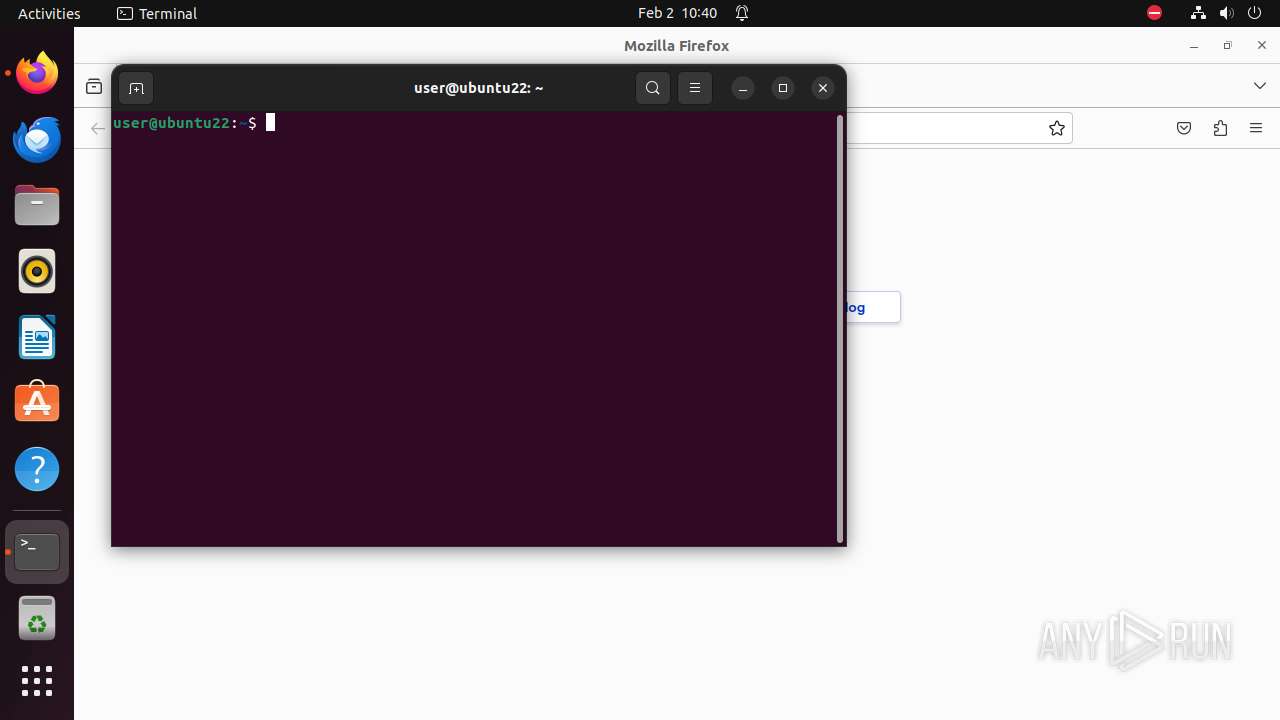The width and height of the screenshot is (1280, 720).
Task: Minimize the Firefox window
Action: 1193,46
